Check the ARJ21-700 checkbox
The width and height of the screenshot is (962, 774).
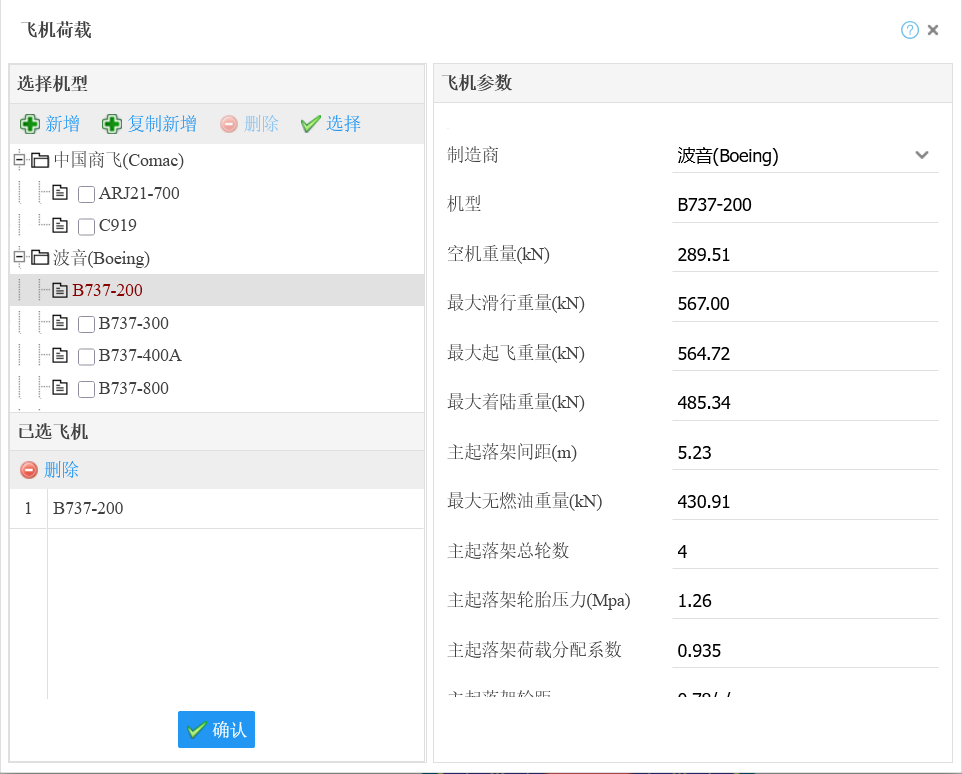(x=87, y=194)
